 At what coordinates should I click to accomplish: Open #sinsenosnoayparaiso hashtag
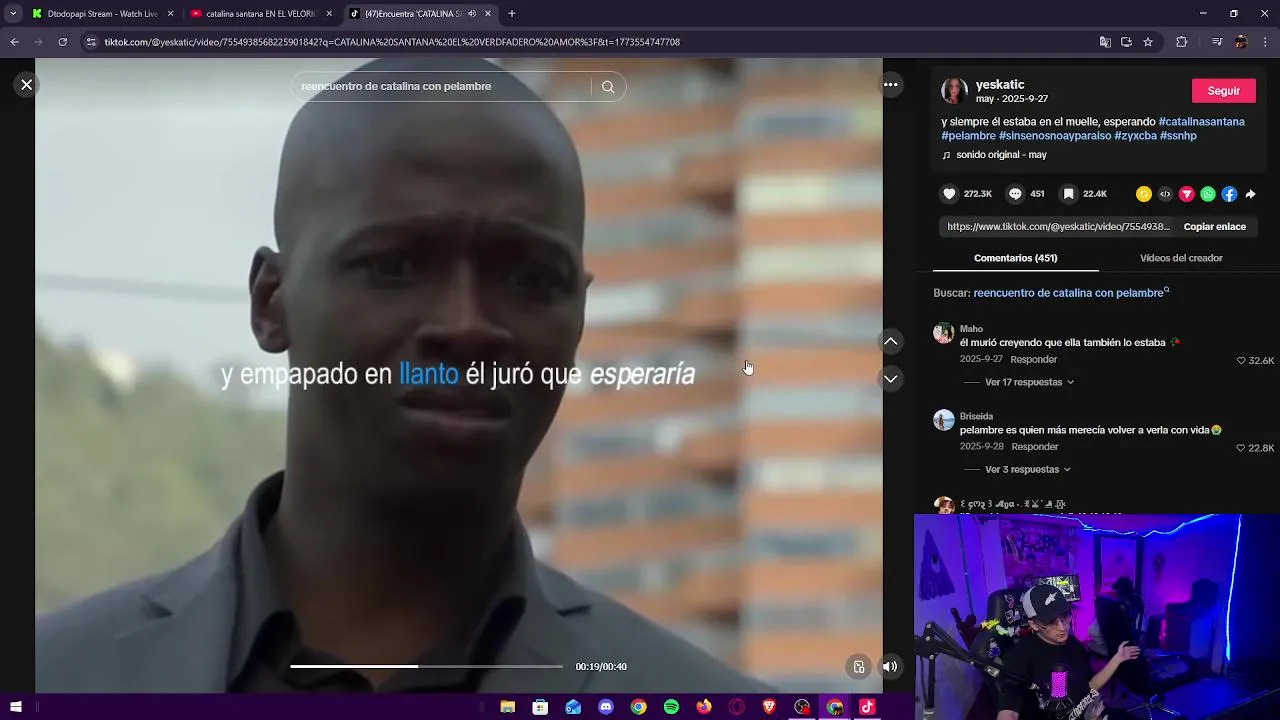click(1055, 136)
